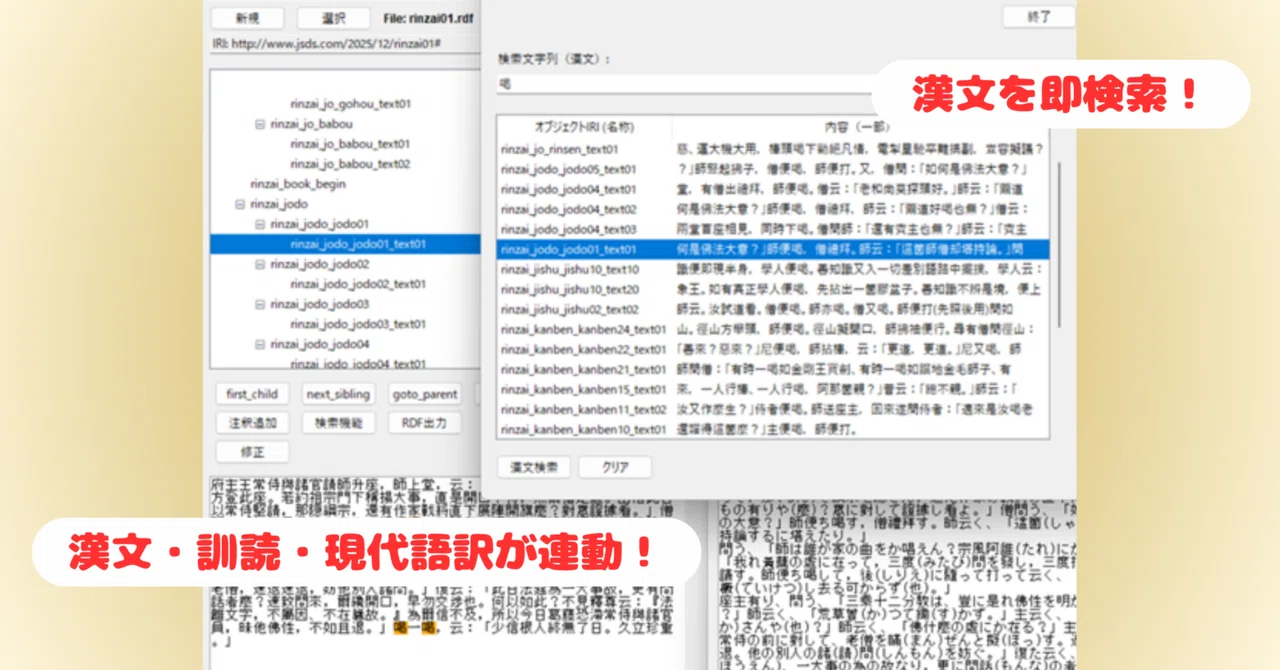Select the rinzai_jodo_jodo03 label in tree
The image size is (1280, 670).
pos(319,304)
